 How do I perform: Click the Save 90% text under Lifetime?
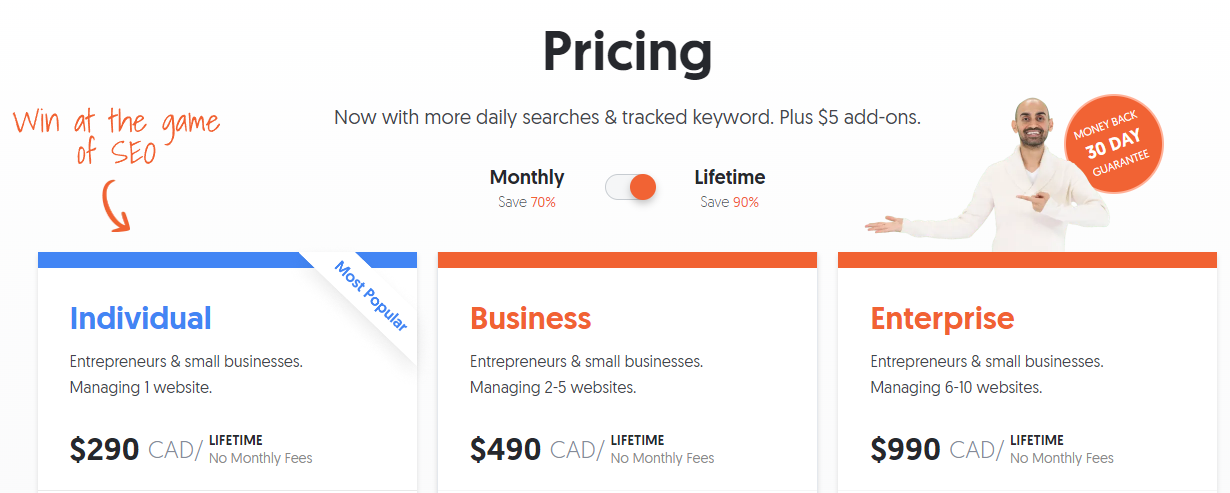coord(730,202)
